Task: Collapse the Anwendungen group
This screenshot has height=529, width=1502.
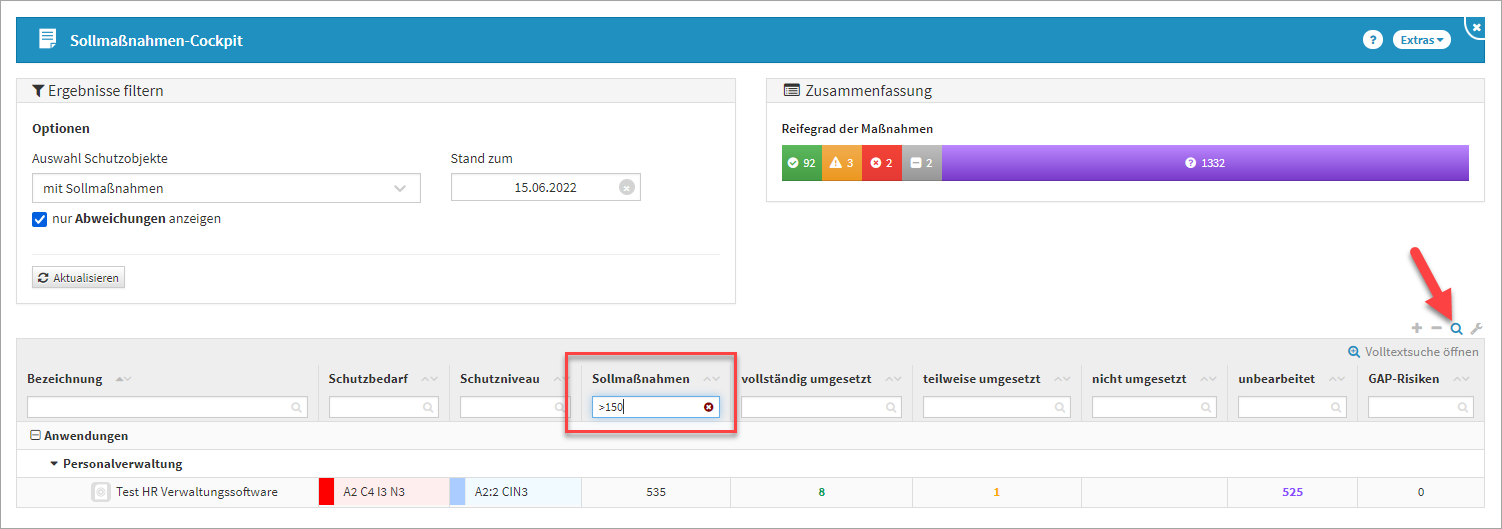Action: pyautogui.click(x=35, y=436)
